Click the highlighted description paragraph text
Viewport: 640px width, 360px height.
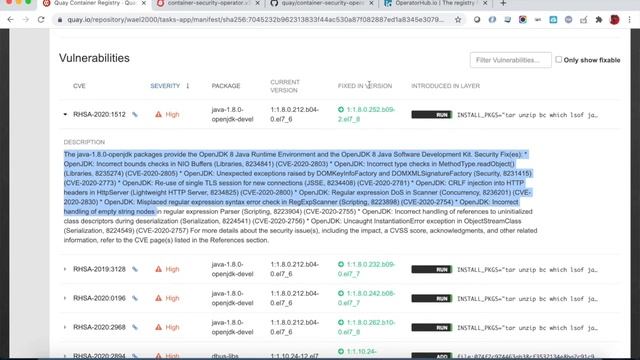point(298,183)
